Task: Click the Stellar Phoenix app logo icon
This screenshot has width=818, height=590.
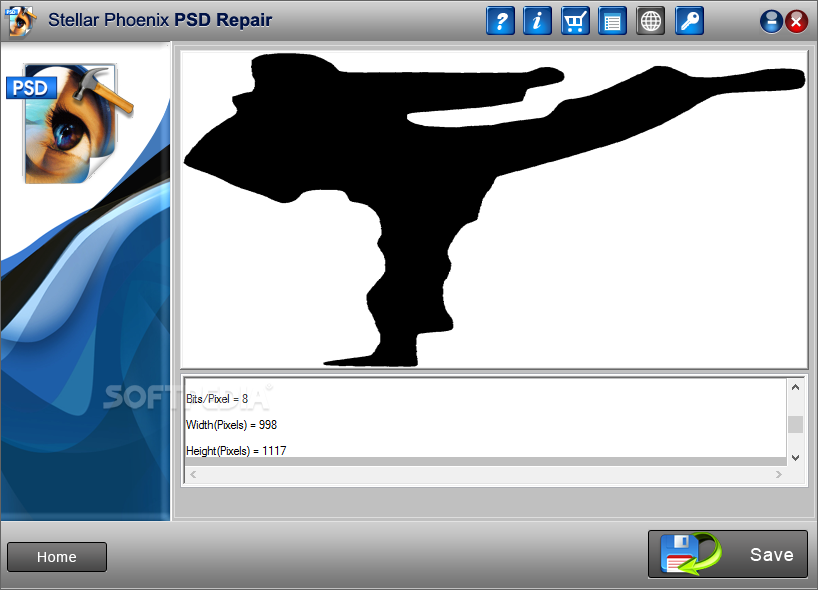Action: click(x=20, y=21)
